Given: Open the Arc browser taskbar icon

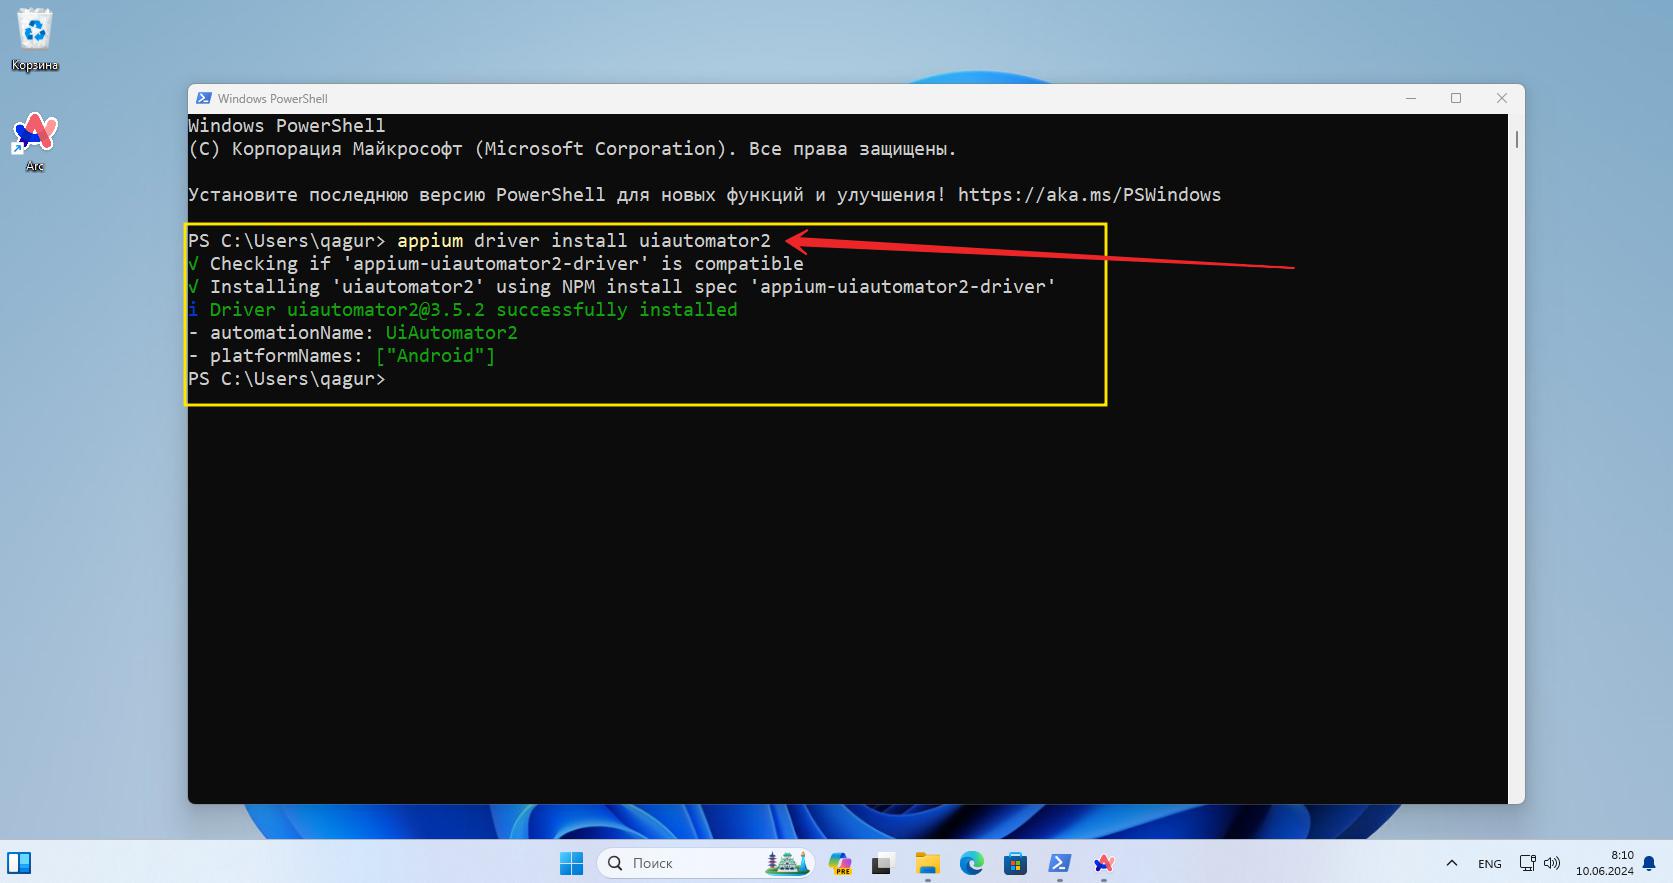Looking at the screenshot, I should tap(1104, 863).
